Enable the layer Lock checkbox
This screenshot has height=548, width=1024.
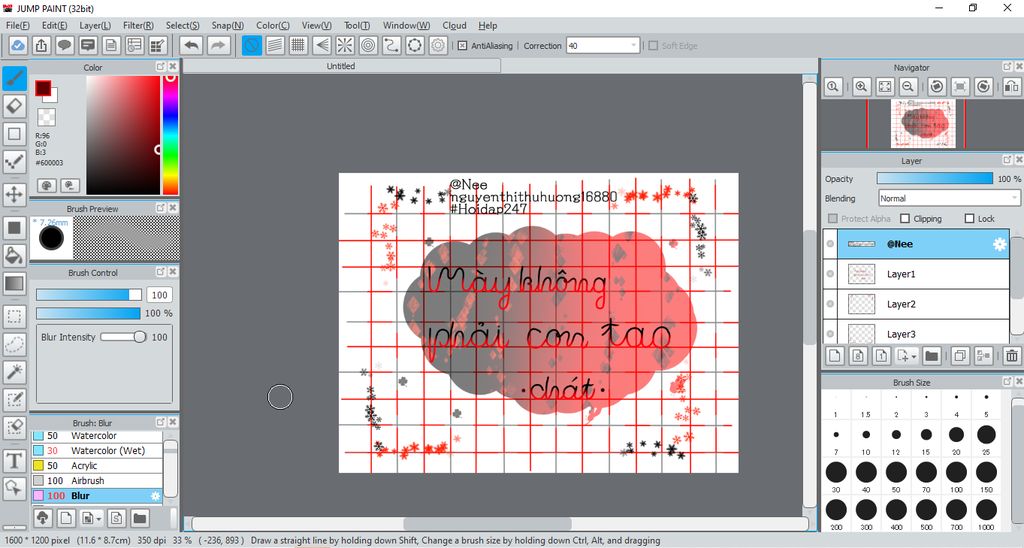click(x=969, y=218)
